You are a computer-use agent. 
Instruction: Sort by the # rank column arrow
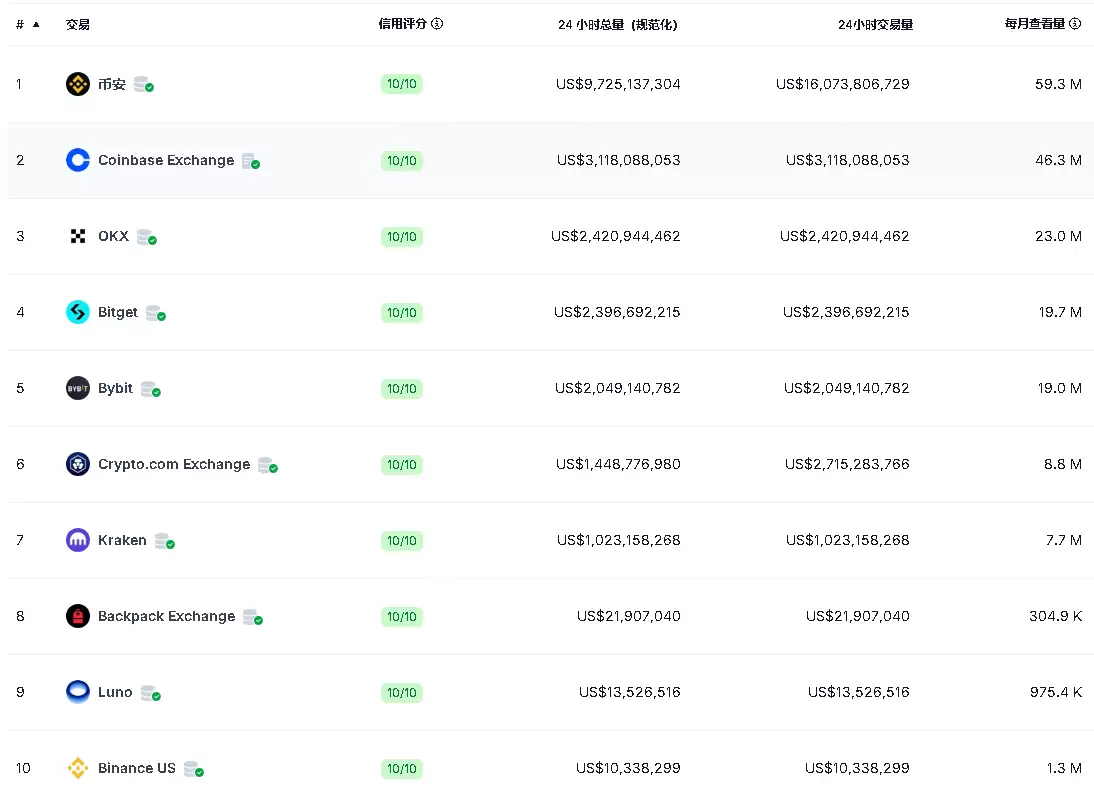tap(36, 24)
